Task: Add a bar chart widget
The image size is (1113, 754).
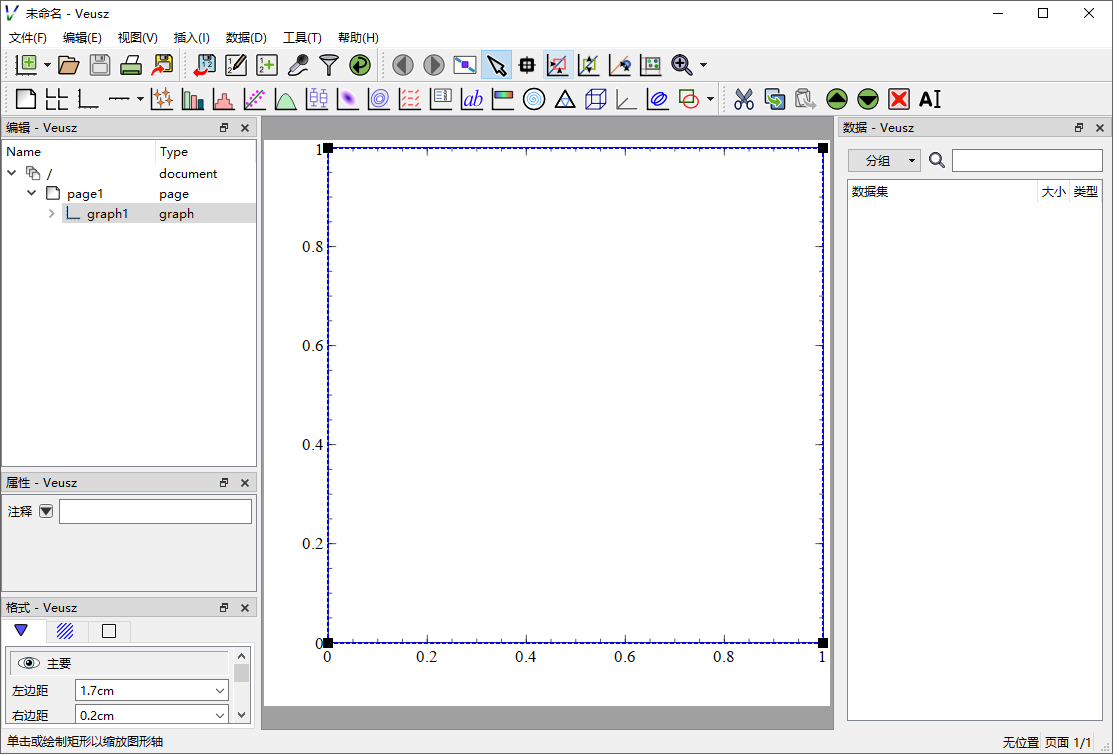Action: click(x=193, y=99)
